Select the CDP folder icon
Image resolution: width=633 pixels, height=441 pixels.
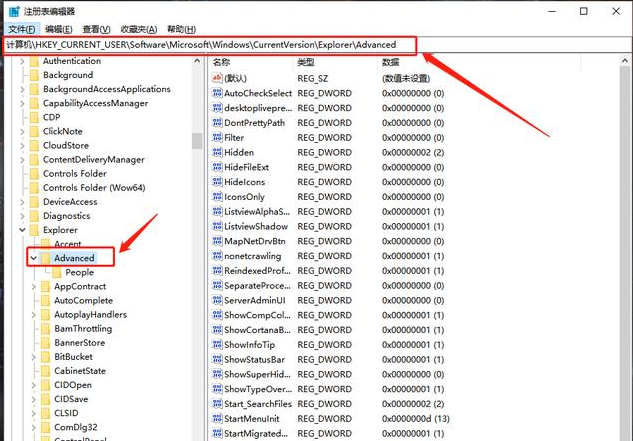pyautogui.click(x=34, y=117)
